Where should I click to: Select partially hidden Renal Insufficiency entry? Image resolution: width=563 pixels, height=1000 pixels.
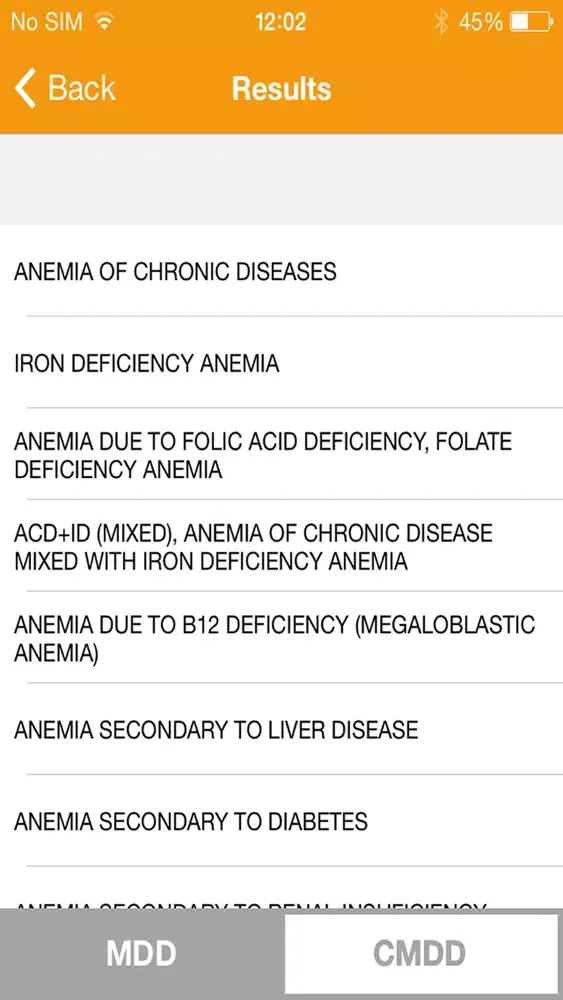281,889
